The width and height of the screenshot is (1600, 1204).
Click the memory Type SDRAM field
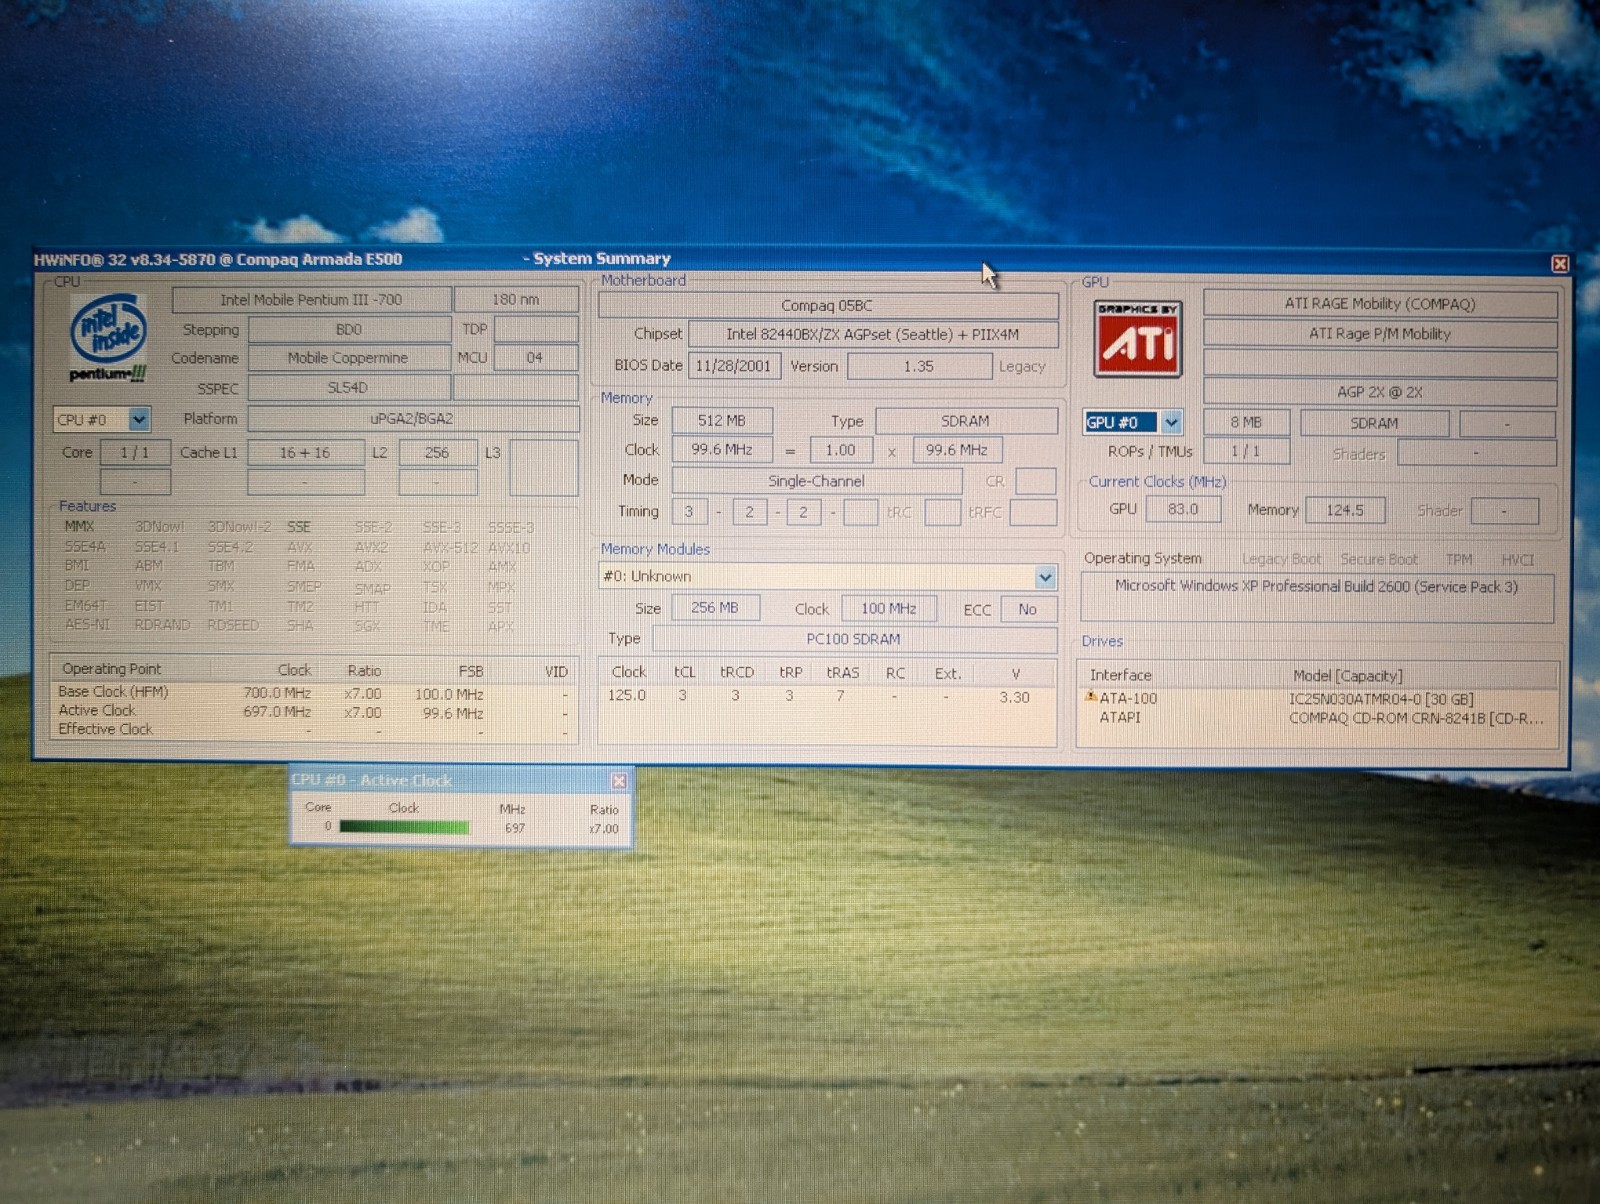pyautogui.click(x=966, y=421)
